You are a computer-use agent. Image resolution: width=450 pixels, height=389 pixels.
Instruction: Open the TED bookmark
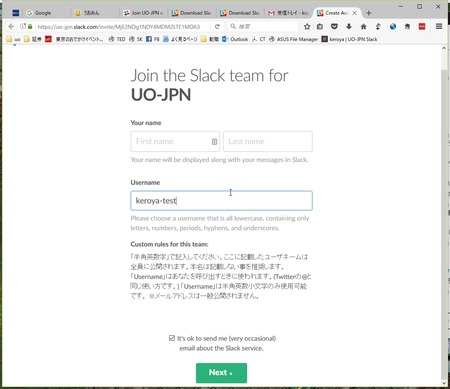click(117, 39)
